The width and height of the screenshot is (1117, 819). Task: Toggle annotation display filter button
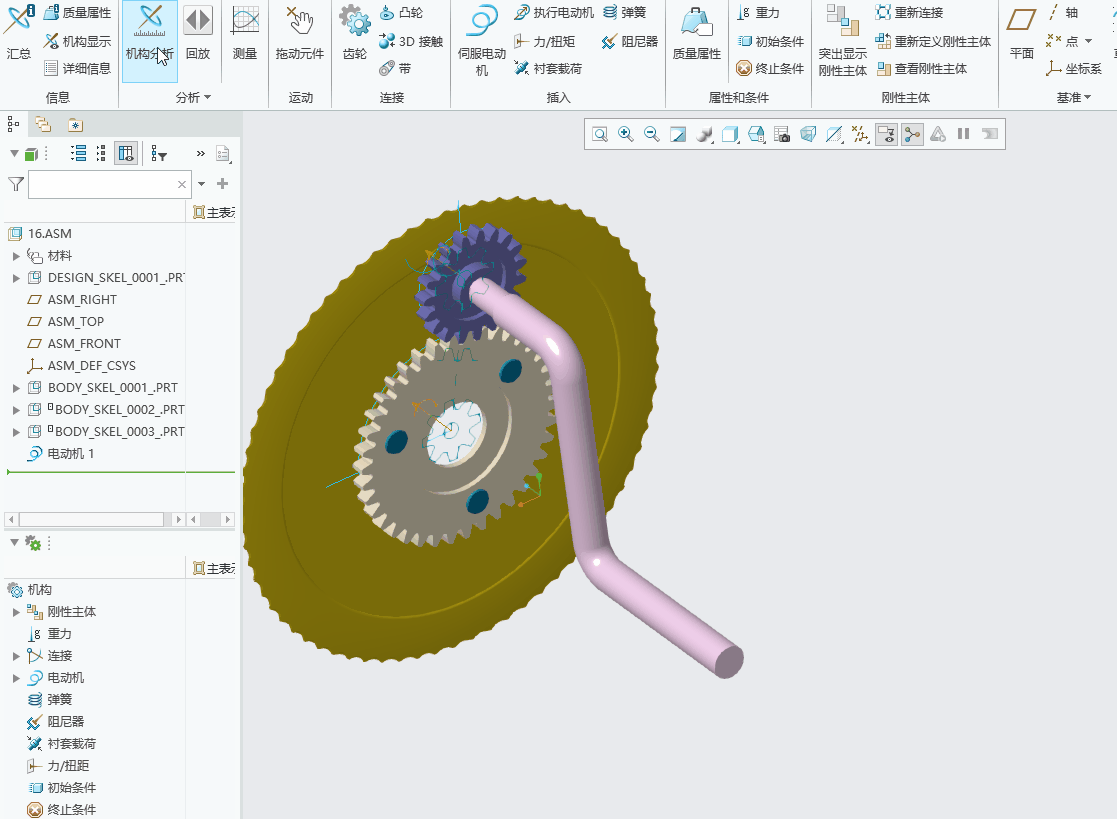point(887,134)
